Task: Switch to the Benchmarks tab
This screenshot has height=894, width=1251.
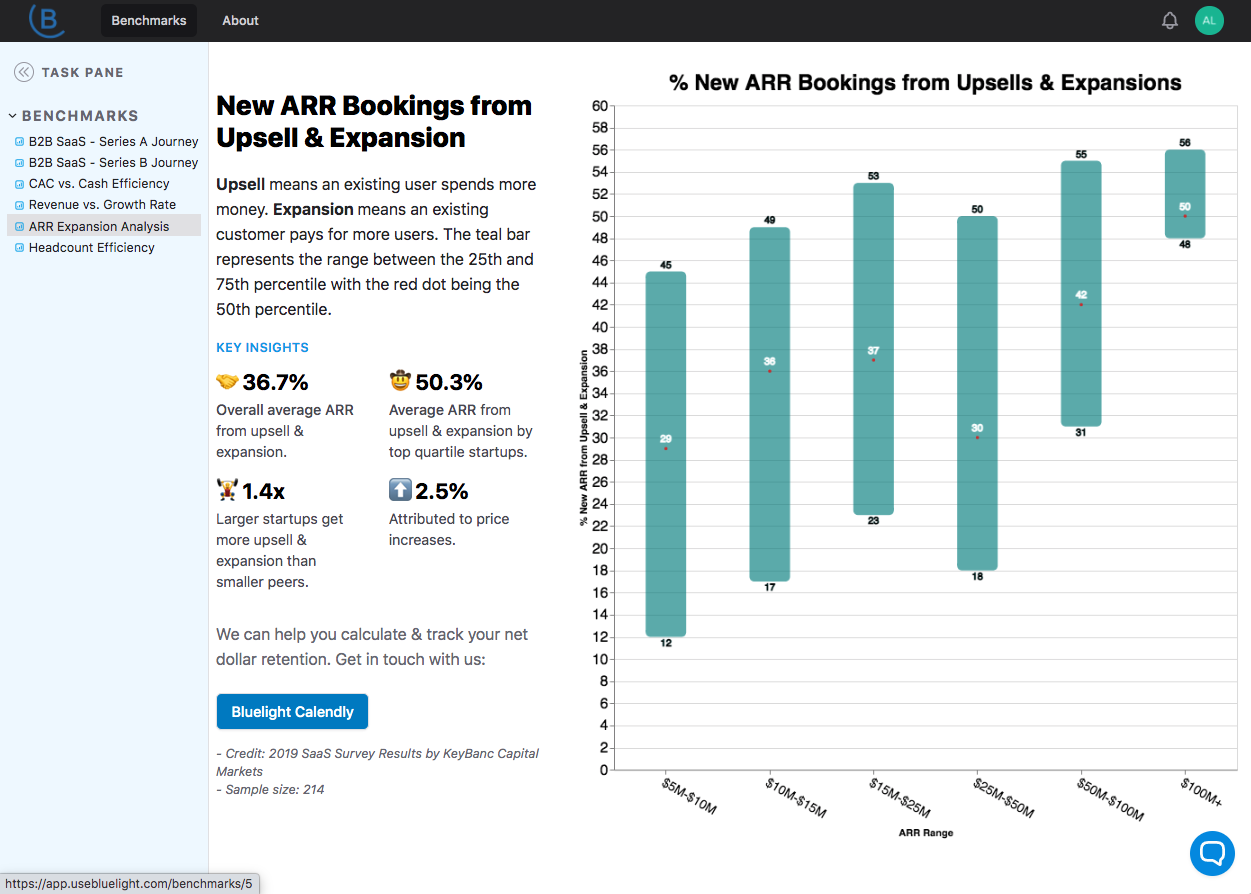Action: click(x=149, y=20)
